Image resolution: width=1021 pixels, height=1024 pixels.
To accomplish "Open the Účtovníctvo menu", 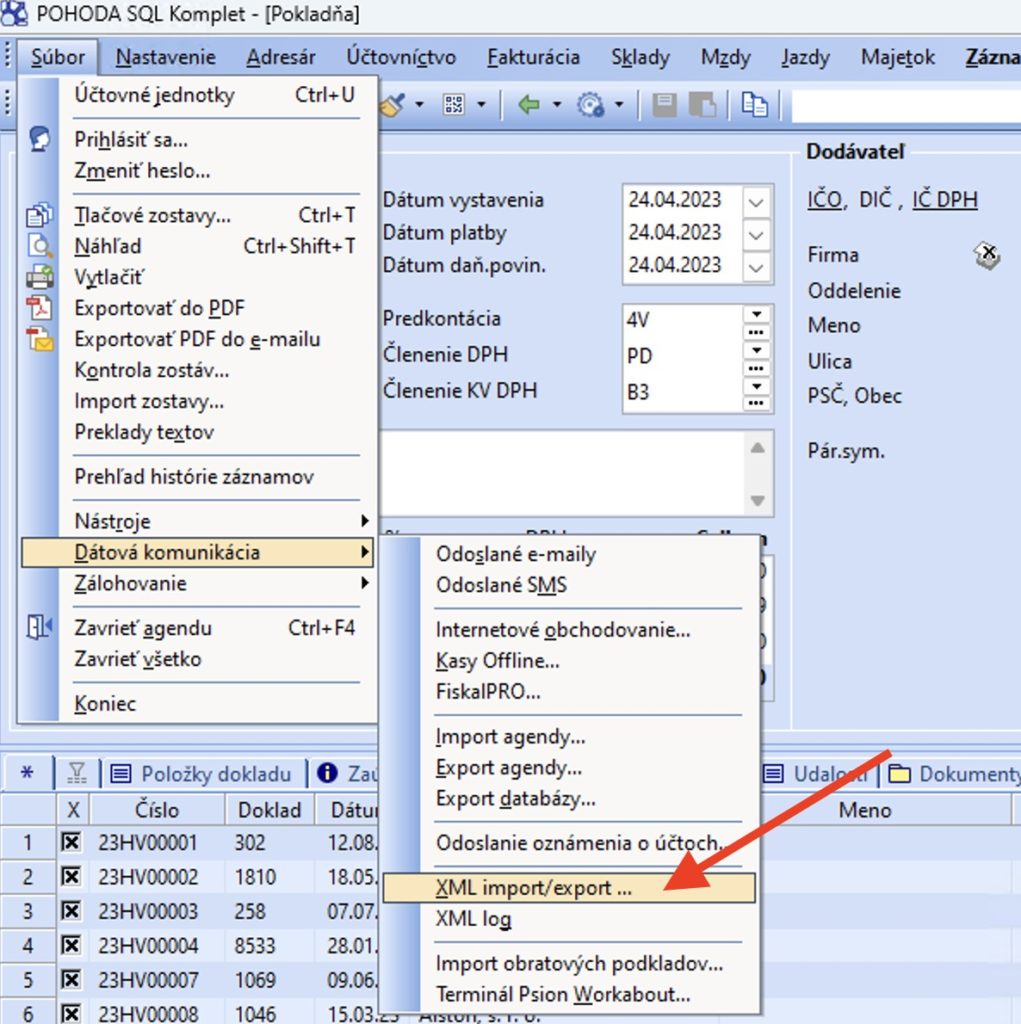I will coord(401,57).
